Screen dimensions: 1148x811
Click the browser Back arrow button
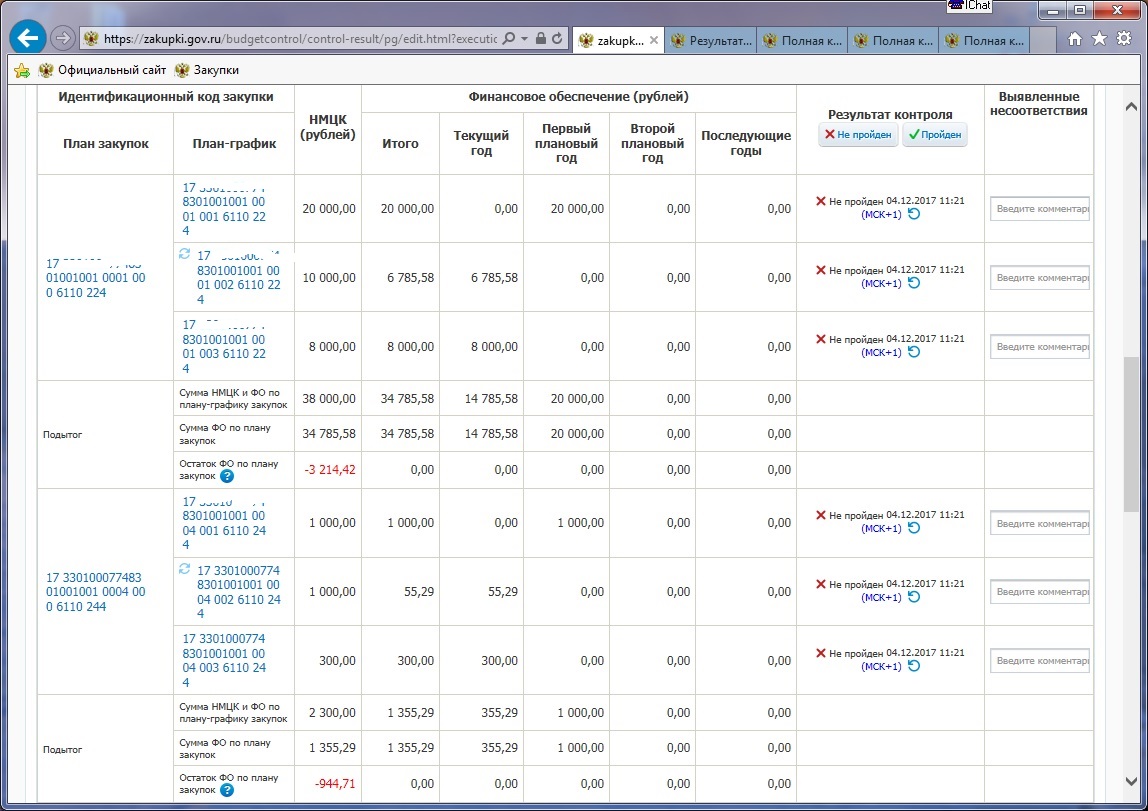pos(28,38)
